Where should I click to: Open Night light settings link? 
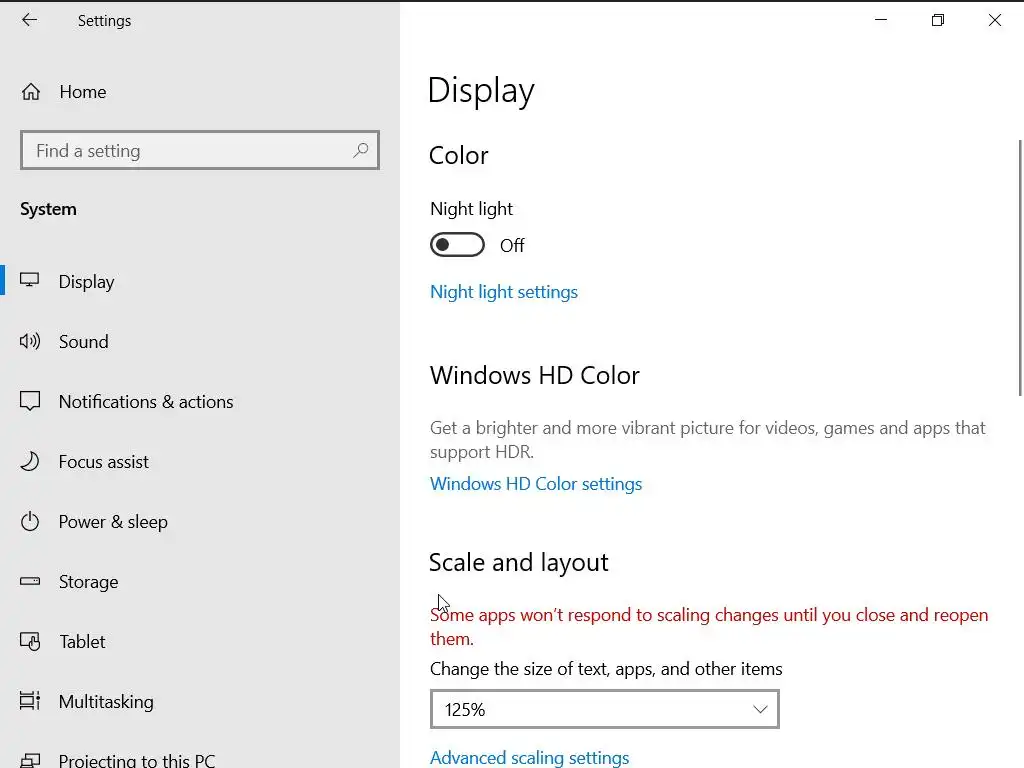[504, 292]
